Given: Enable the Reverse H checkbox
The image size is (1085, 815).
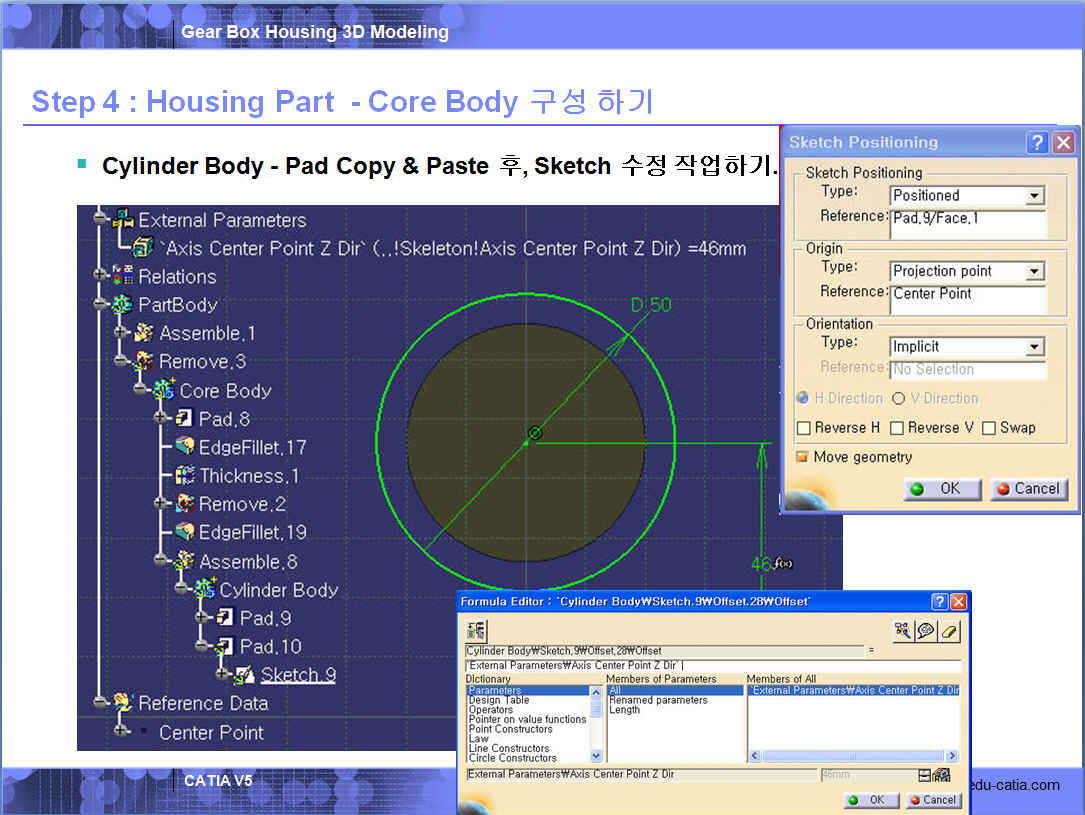Looking at the screenshot, I should (803, 428).
